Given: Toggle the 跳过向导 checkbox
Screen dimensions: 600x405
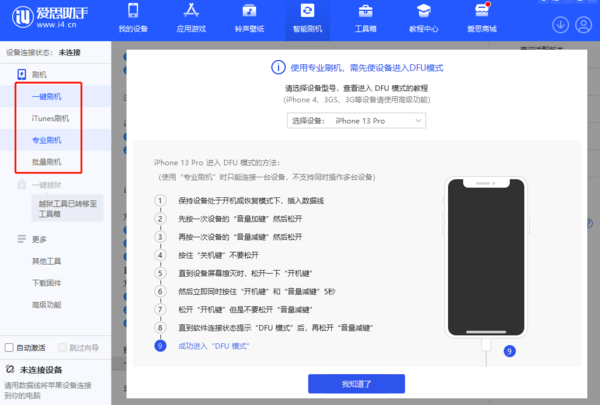Looking at the screenshot, I should 62,348.
